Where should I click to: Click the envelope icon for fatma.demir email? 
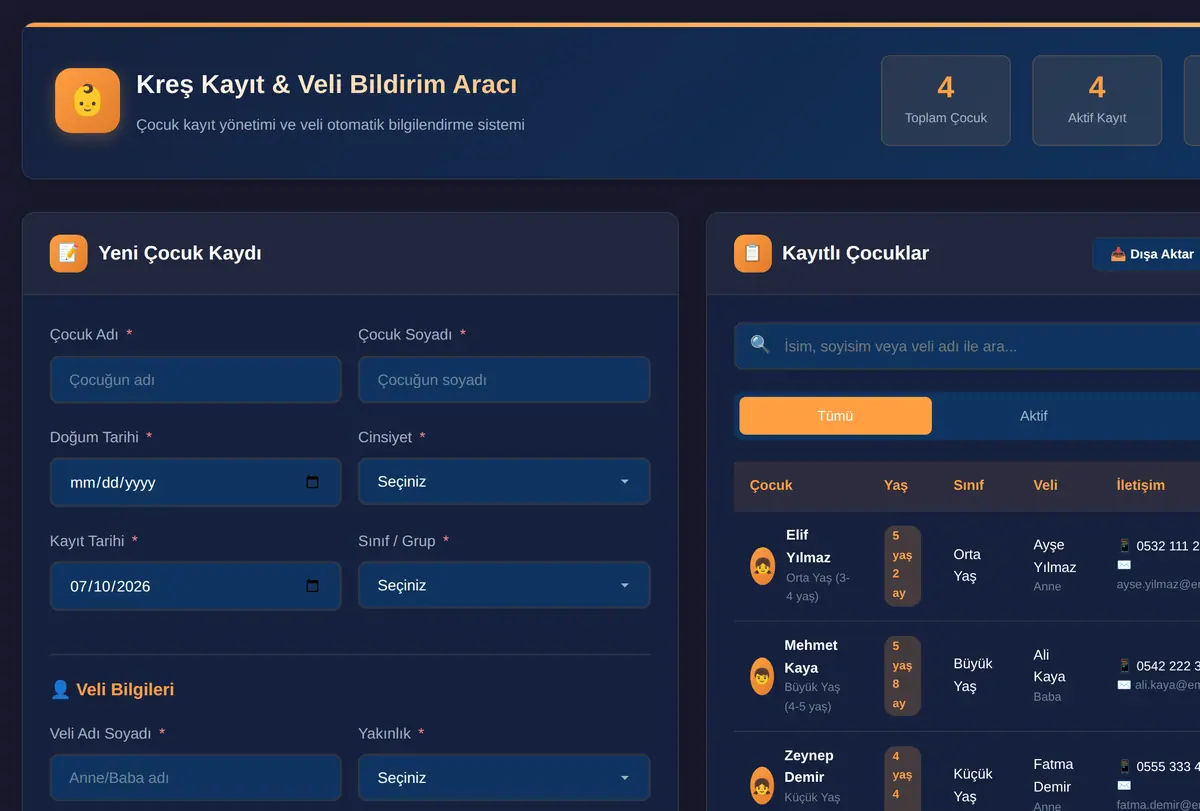tap(1124, 785)
